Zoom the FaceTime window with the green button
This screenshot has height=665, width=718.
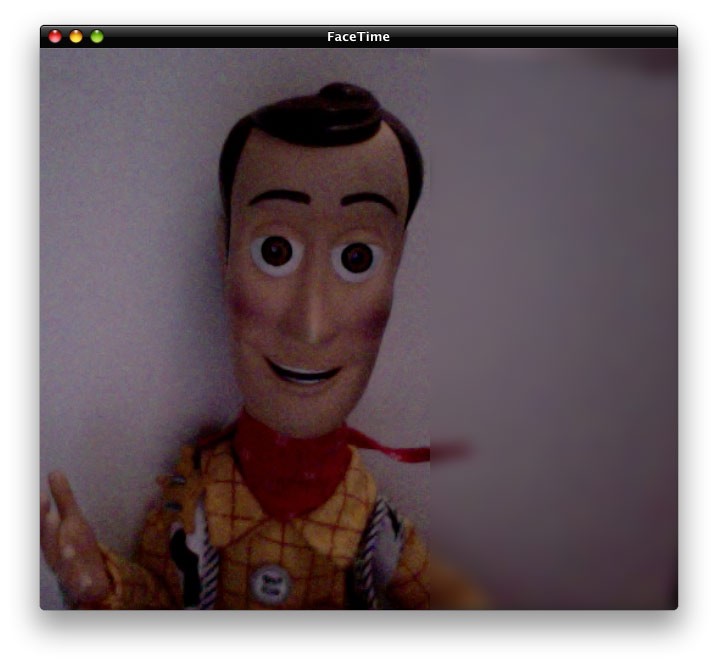click(x=97, y=36)
